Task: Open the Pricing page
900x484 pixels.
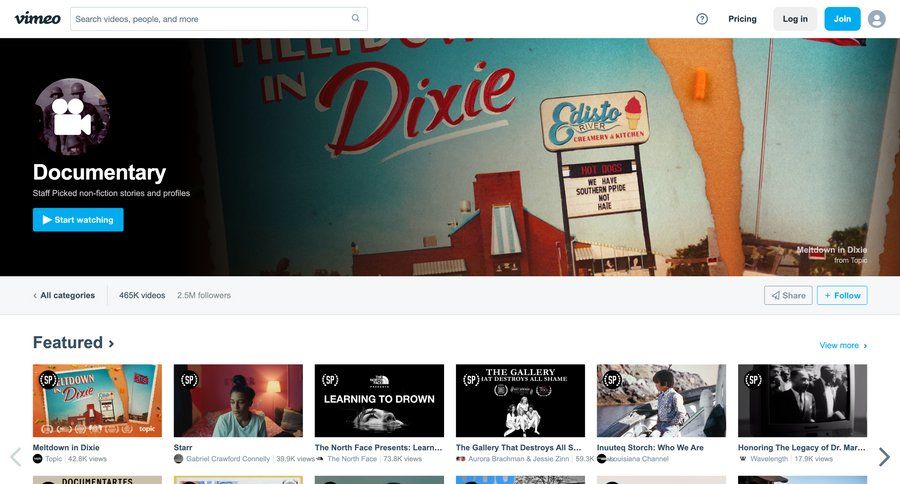Action: [742, 19]
